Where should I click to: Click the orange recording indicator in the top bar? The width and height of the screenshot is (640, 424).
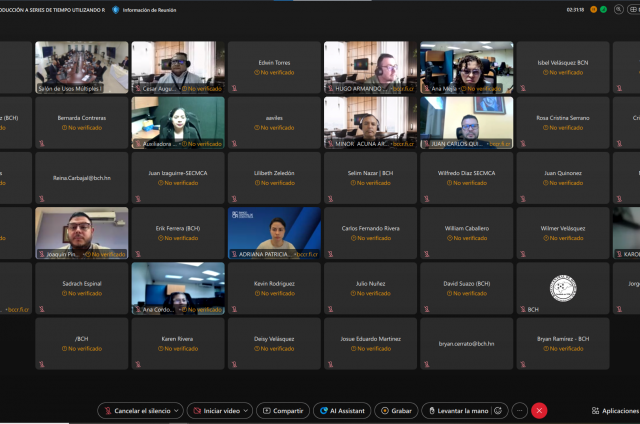click(x=593, y=9)
